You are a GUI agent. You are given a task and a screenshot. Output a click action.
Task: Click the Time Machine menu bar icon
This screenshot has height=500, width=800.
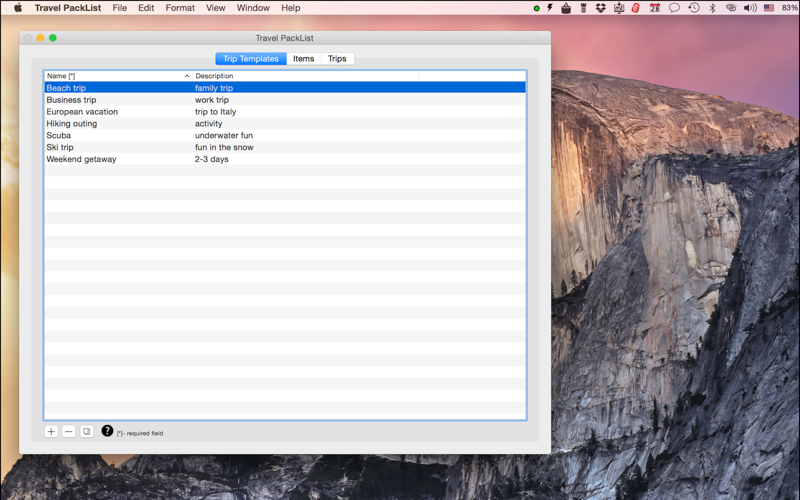click(693, 8)
